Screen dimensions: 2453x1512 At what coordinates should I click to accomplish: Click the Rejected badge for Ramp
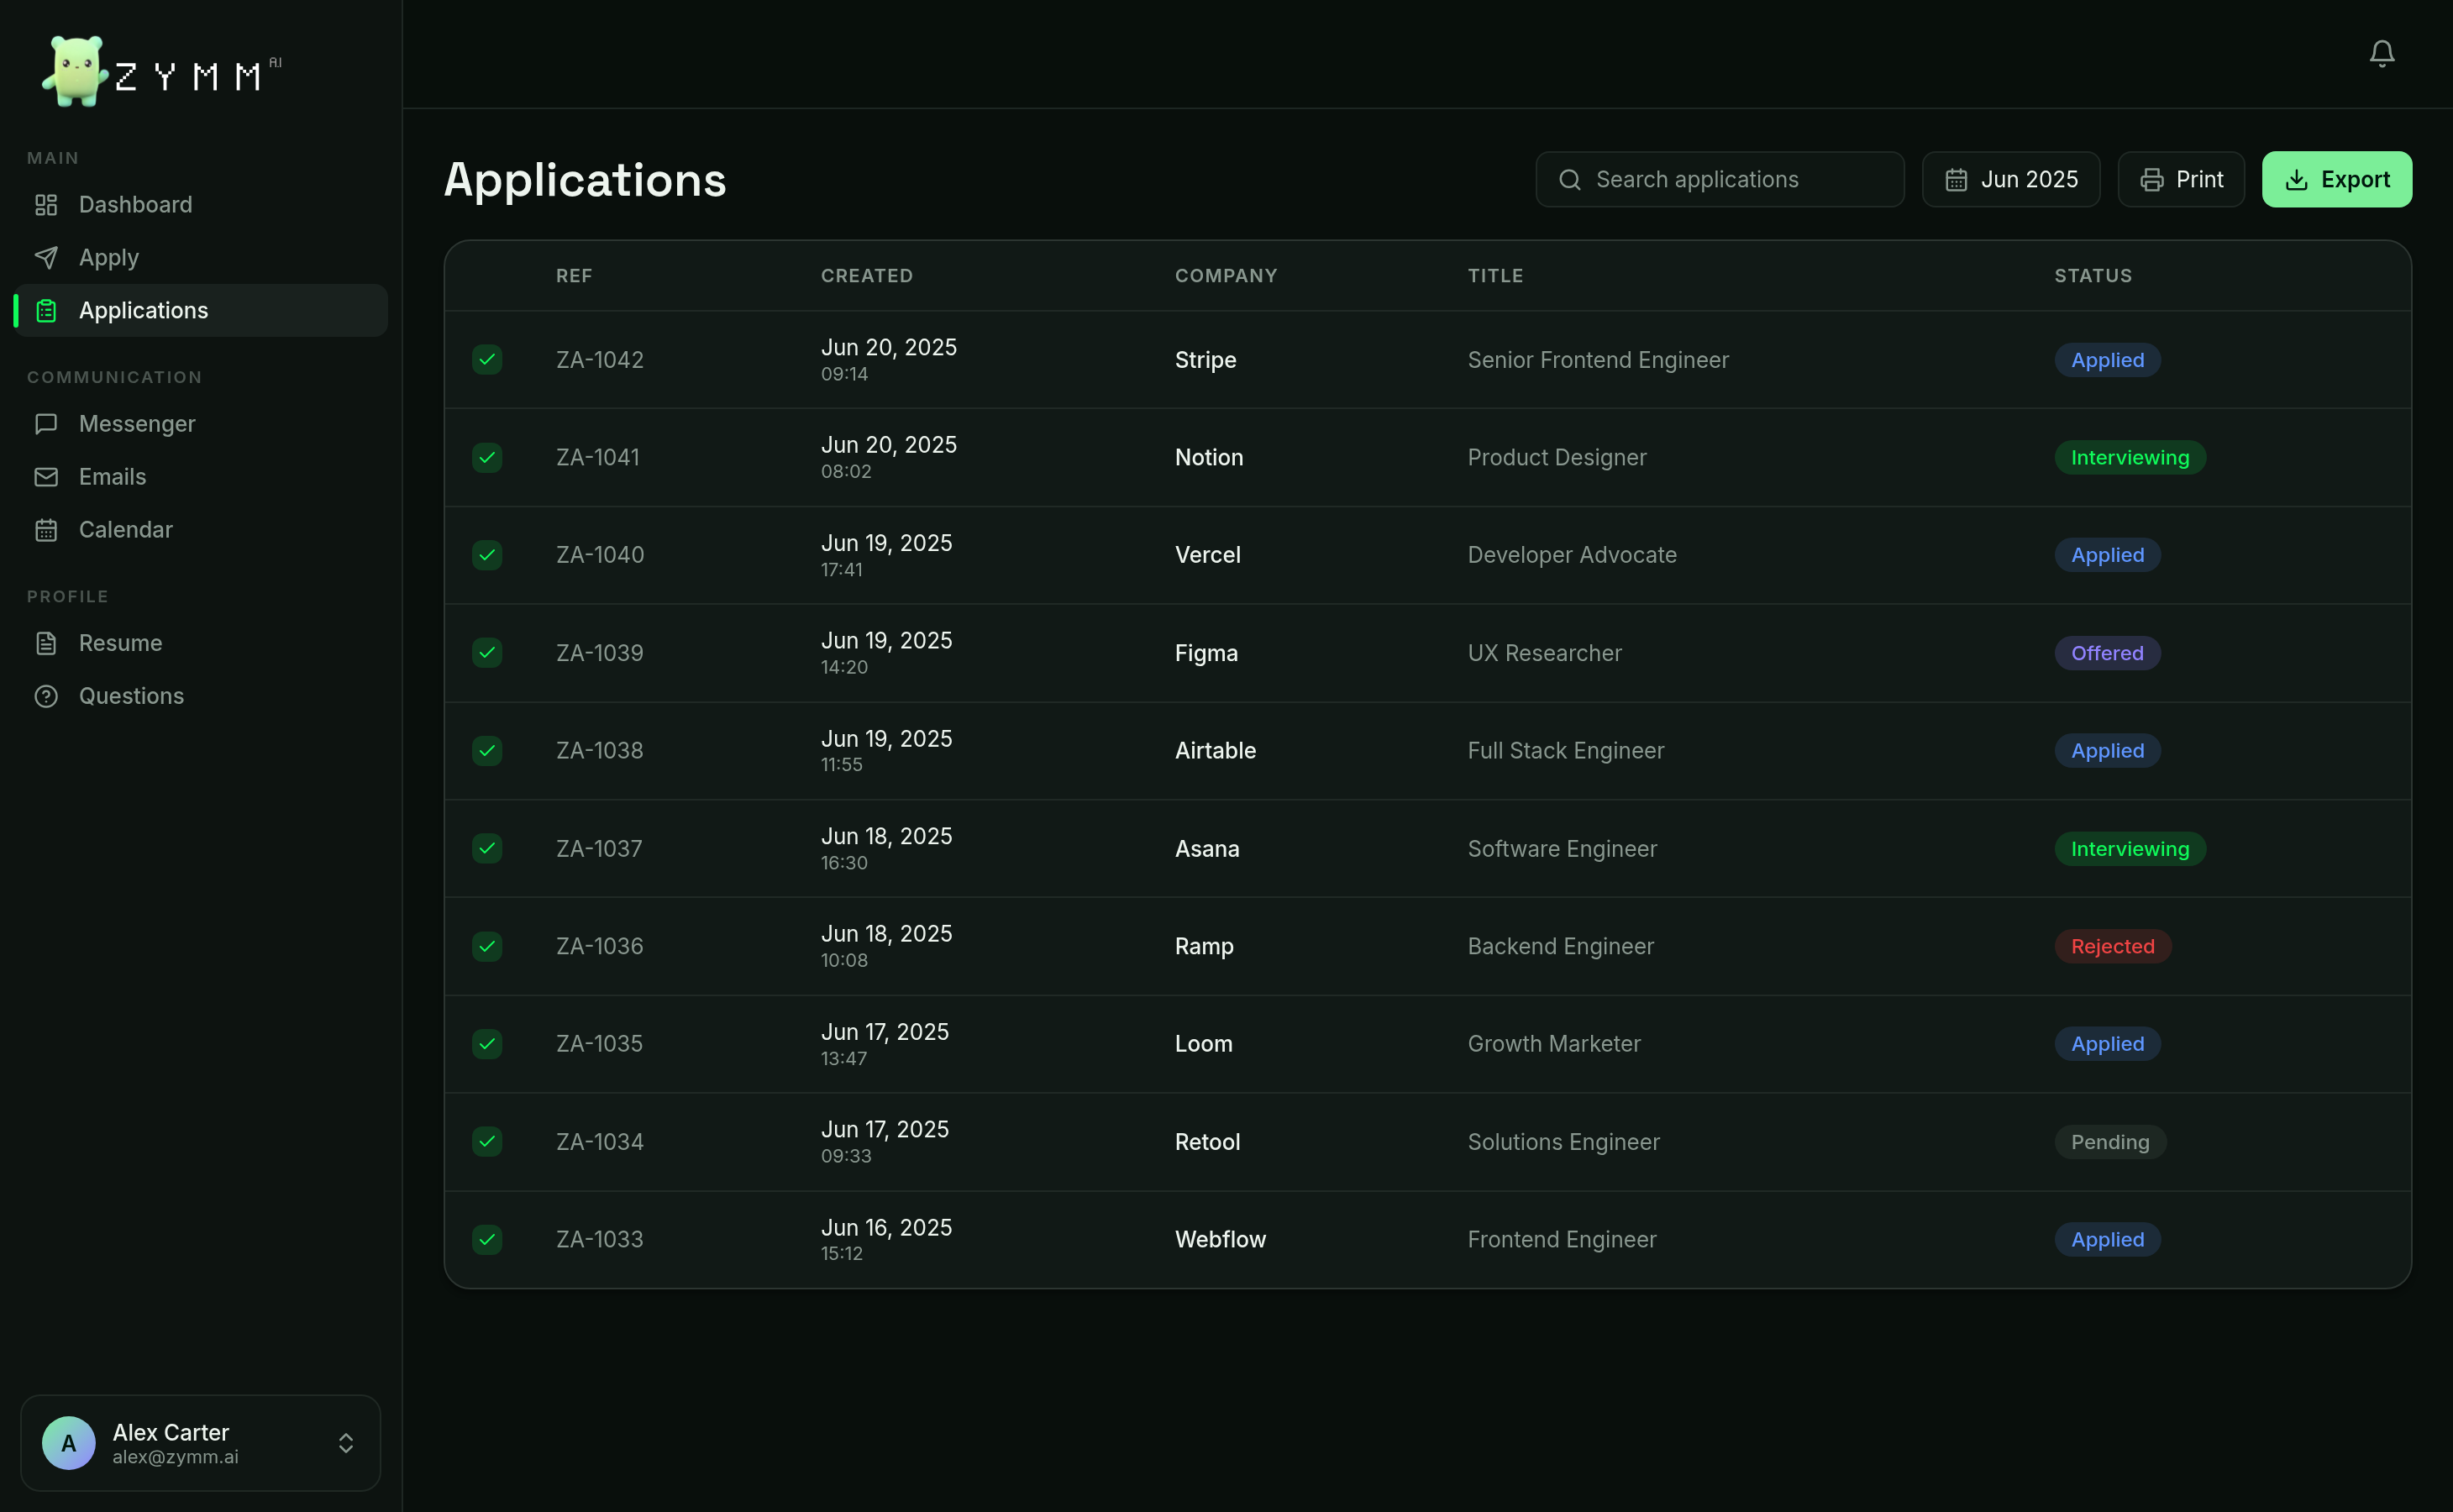2112,946
